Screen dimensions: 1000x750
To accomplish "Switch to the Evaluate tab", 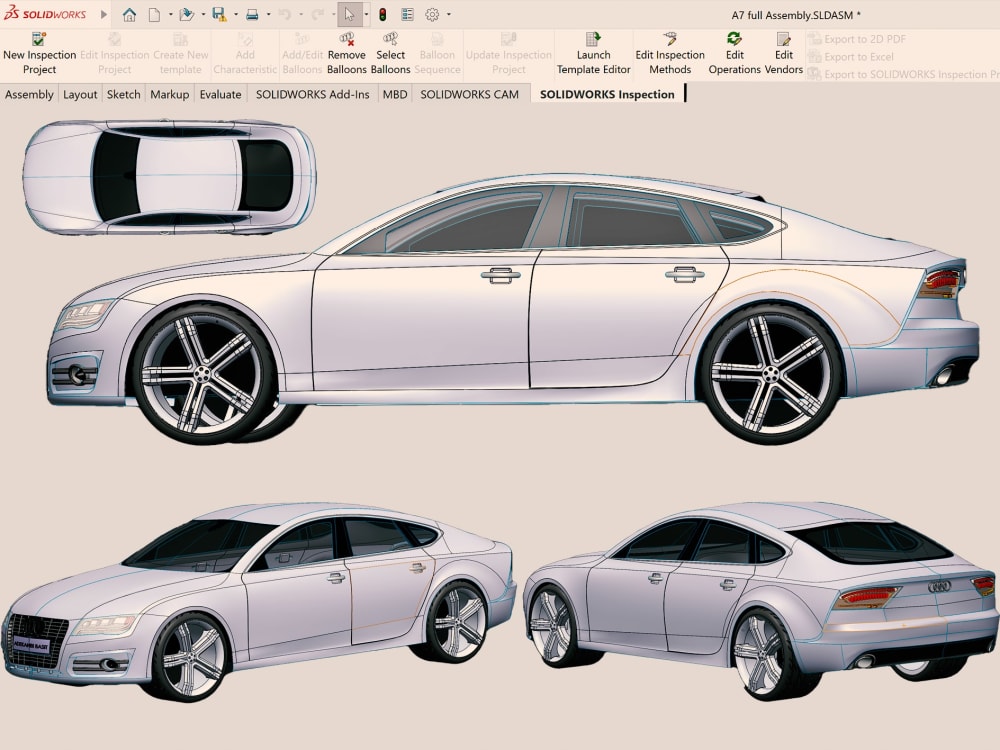I will [x=220, y=94].
